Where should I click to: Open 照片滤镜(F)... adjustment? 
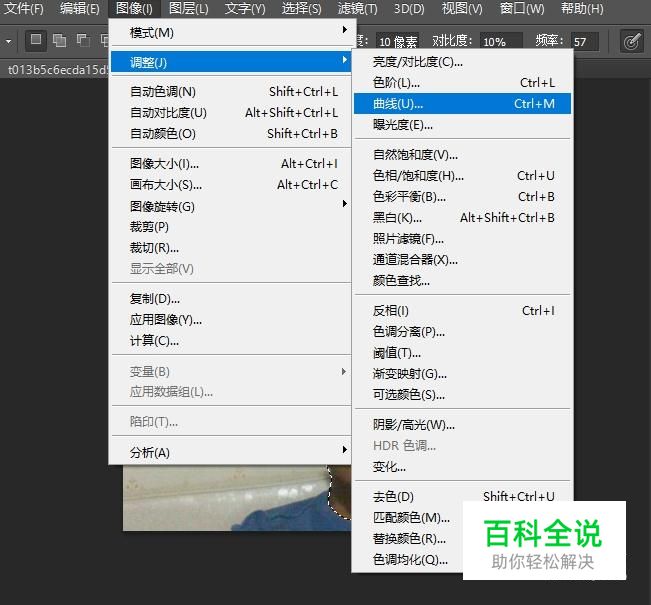click(x=462, y=239)
